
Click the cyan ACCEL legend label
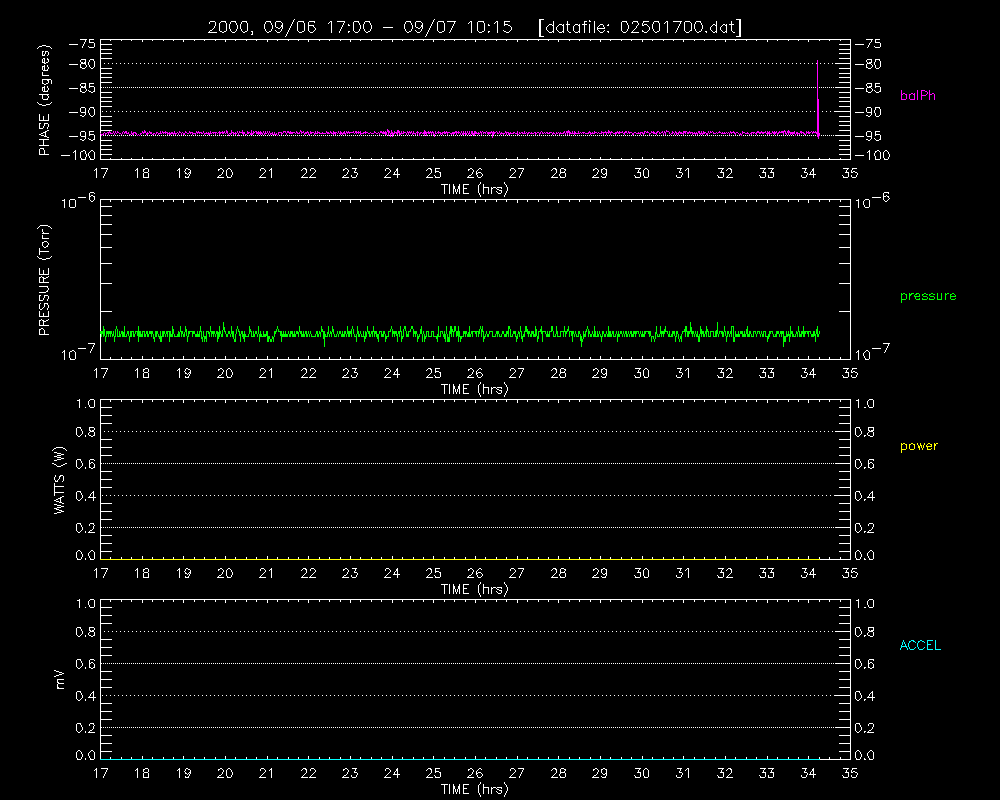[x=920, y=646]
